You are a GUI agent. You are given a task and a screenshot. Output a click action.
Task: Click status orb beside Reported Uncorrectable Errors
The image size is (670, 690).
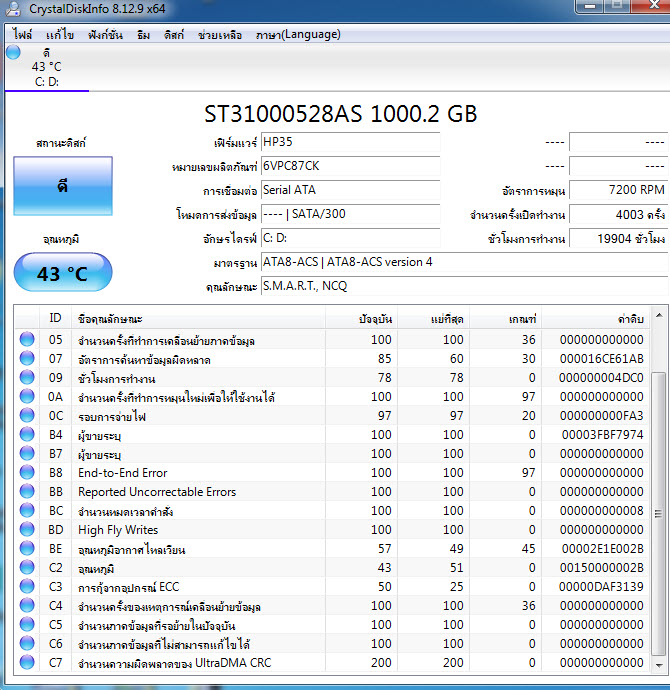tap(27, 492)
